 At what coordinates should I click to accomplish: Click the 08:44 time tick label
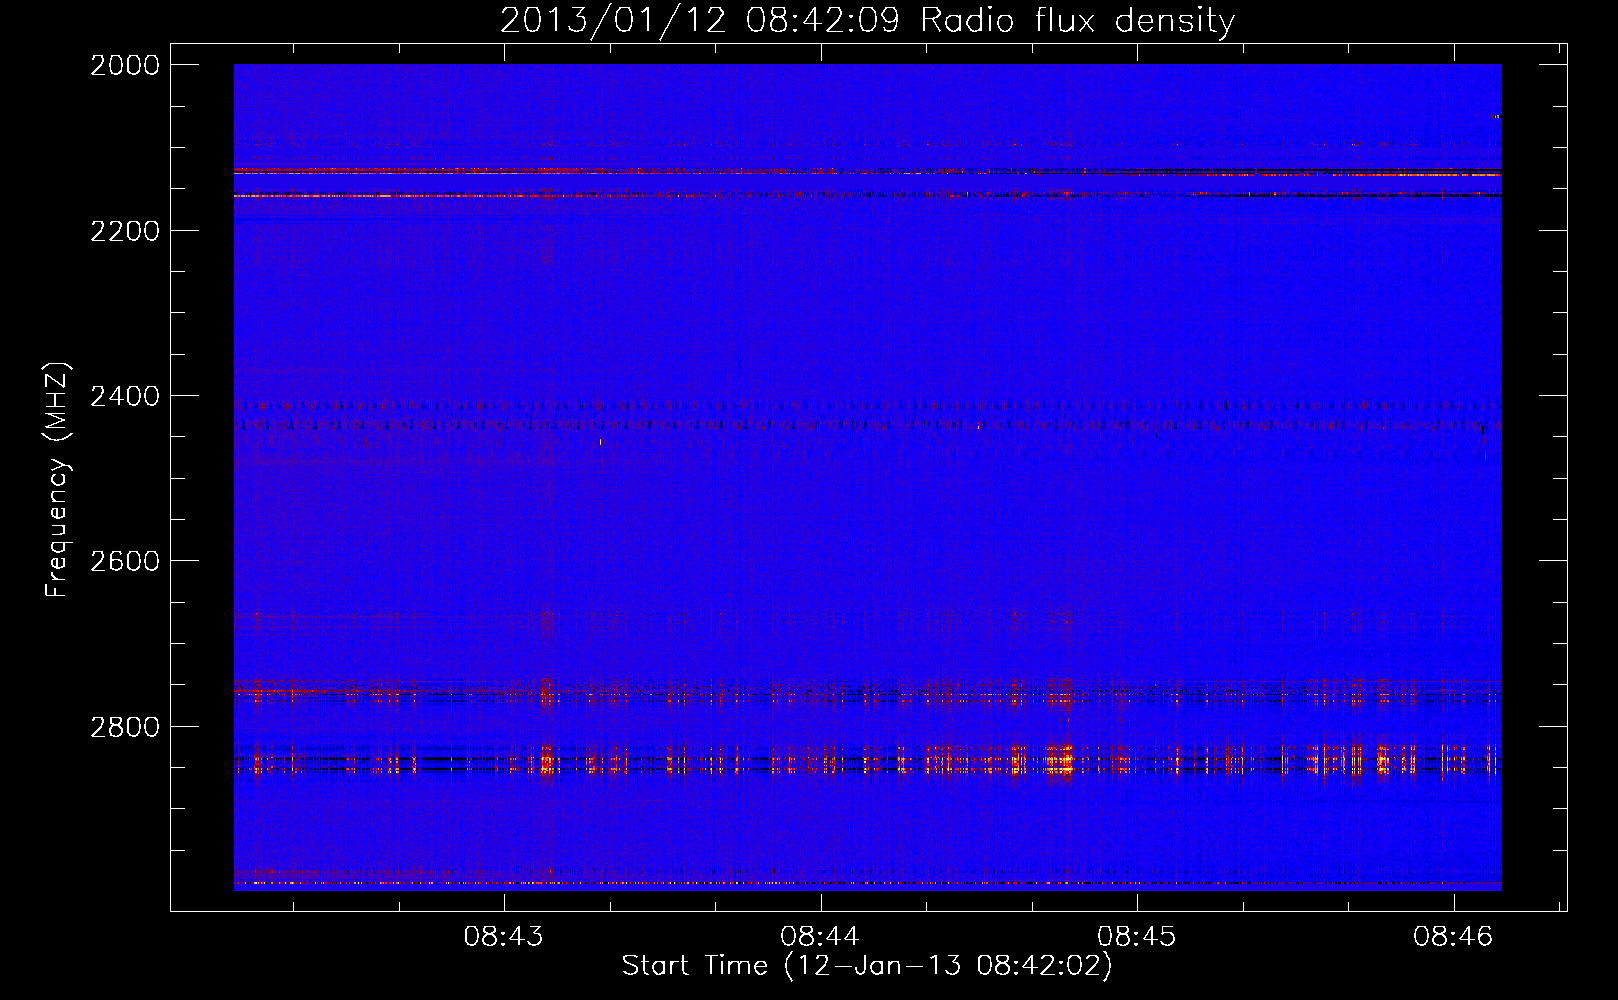pos(820,937)
